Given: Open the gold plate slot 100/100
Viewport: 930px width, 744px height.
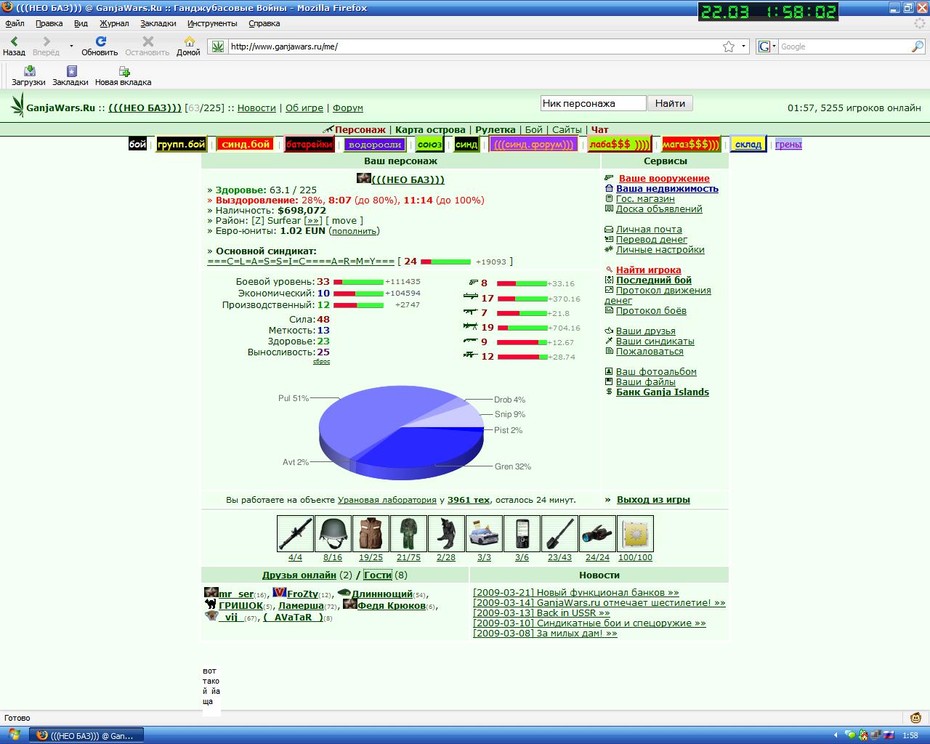Looking at the screenshot, I should click(635, 533).
